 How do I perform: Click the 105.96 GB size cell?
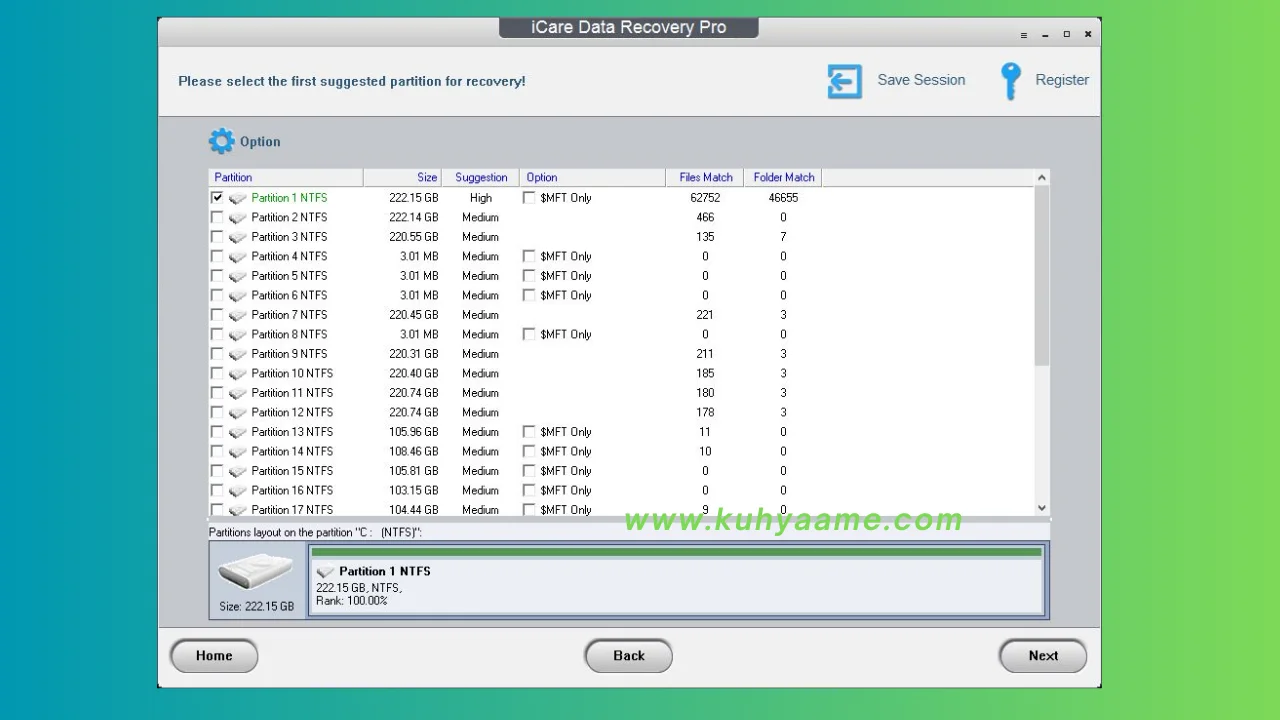coord(414,432)
